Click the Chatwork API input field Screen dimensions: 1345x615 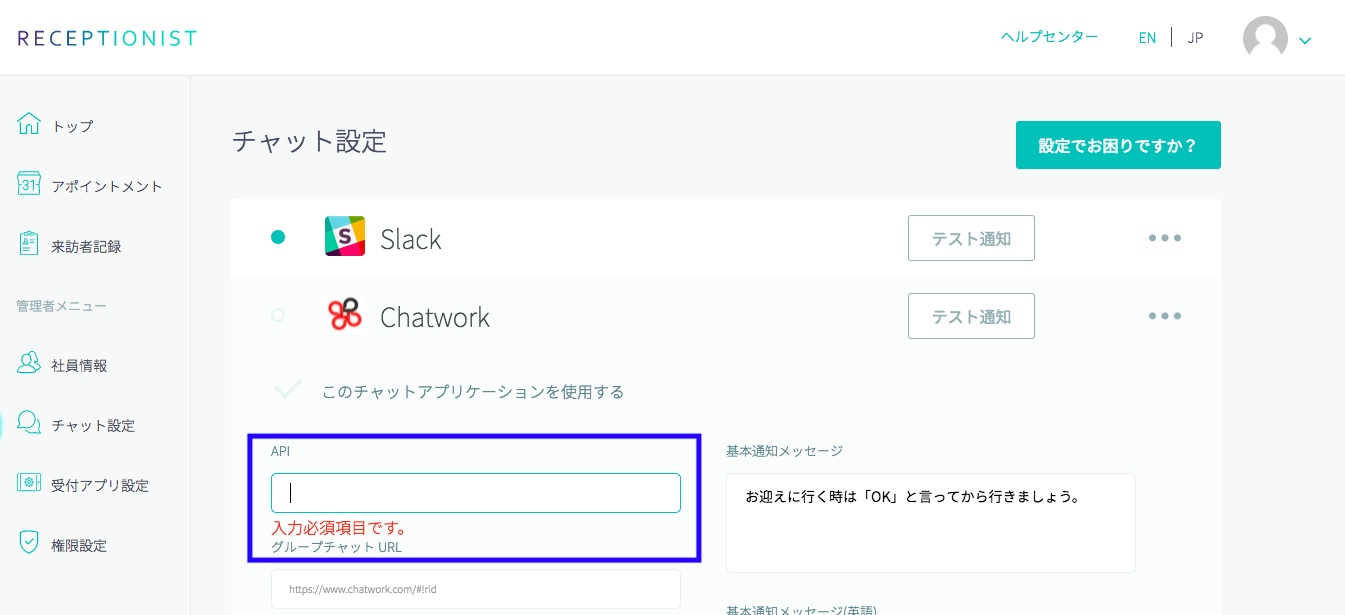coord(476,493)
